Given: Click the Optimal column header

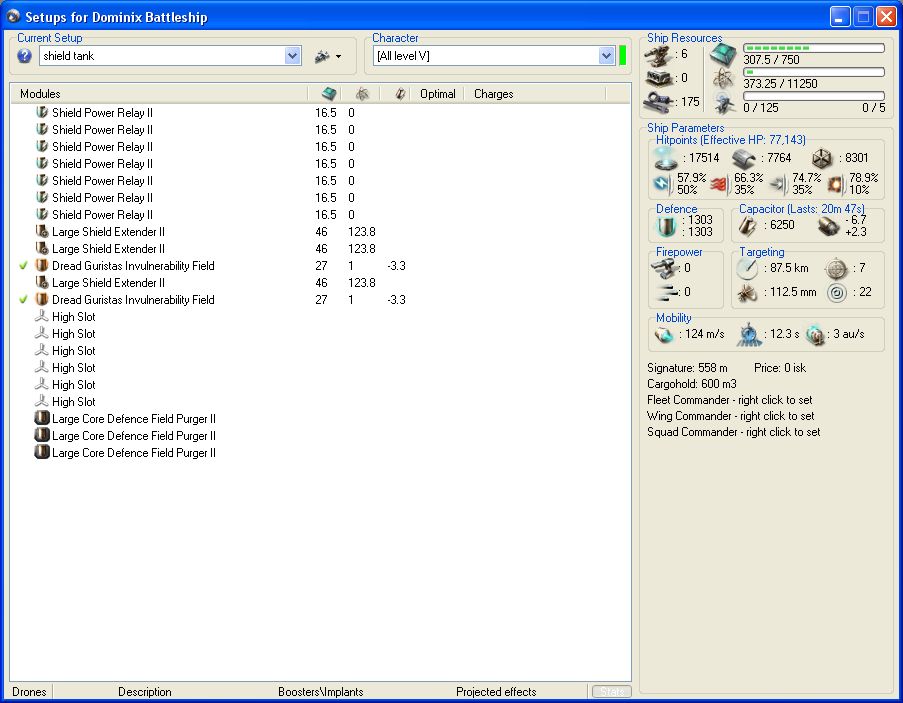Looking at the screenshot, I should pos(438,94).
